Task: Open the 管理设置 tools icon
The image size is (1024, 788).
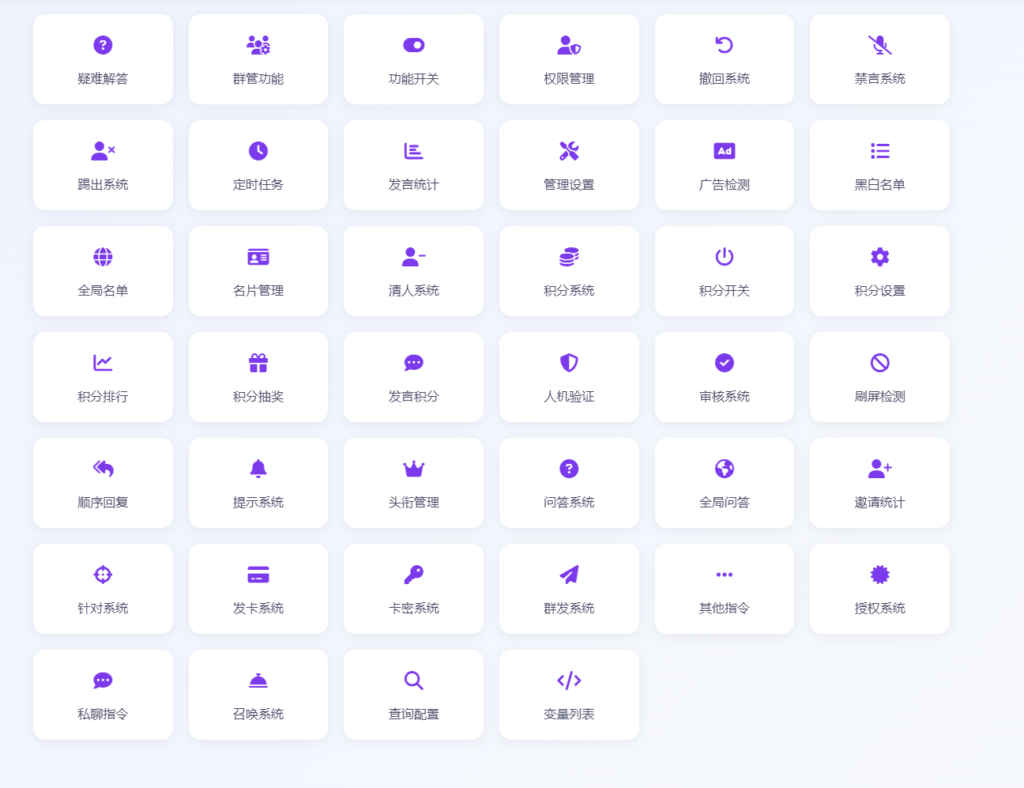Action: pos(569,151)
